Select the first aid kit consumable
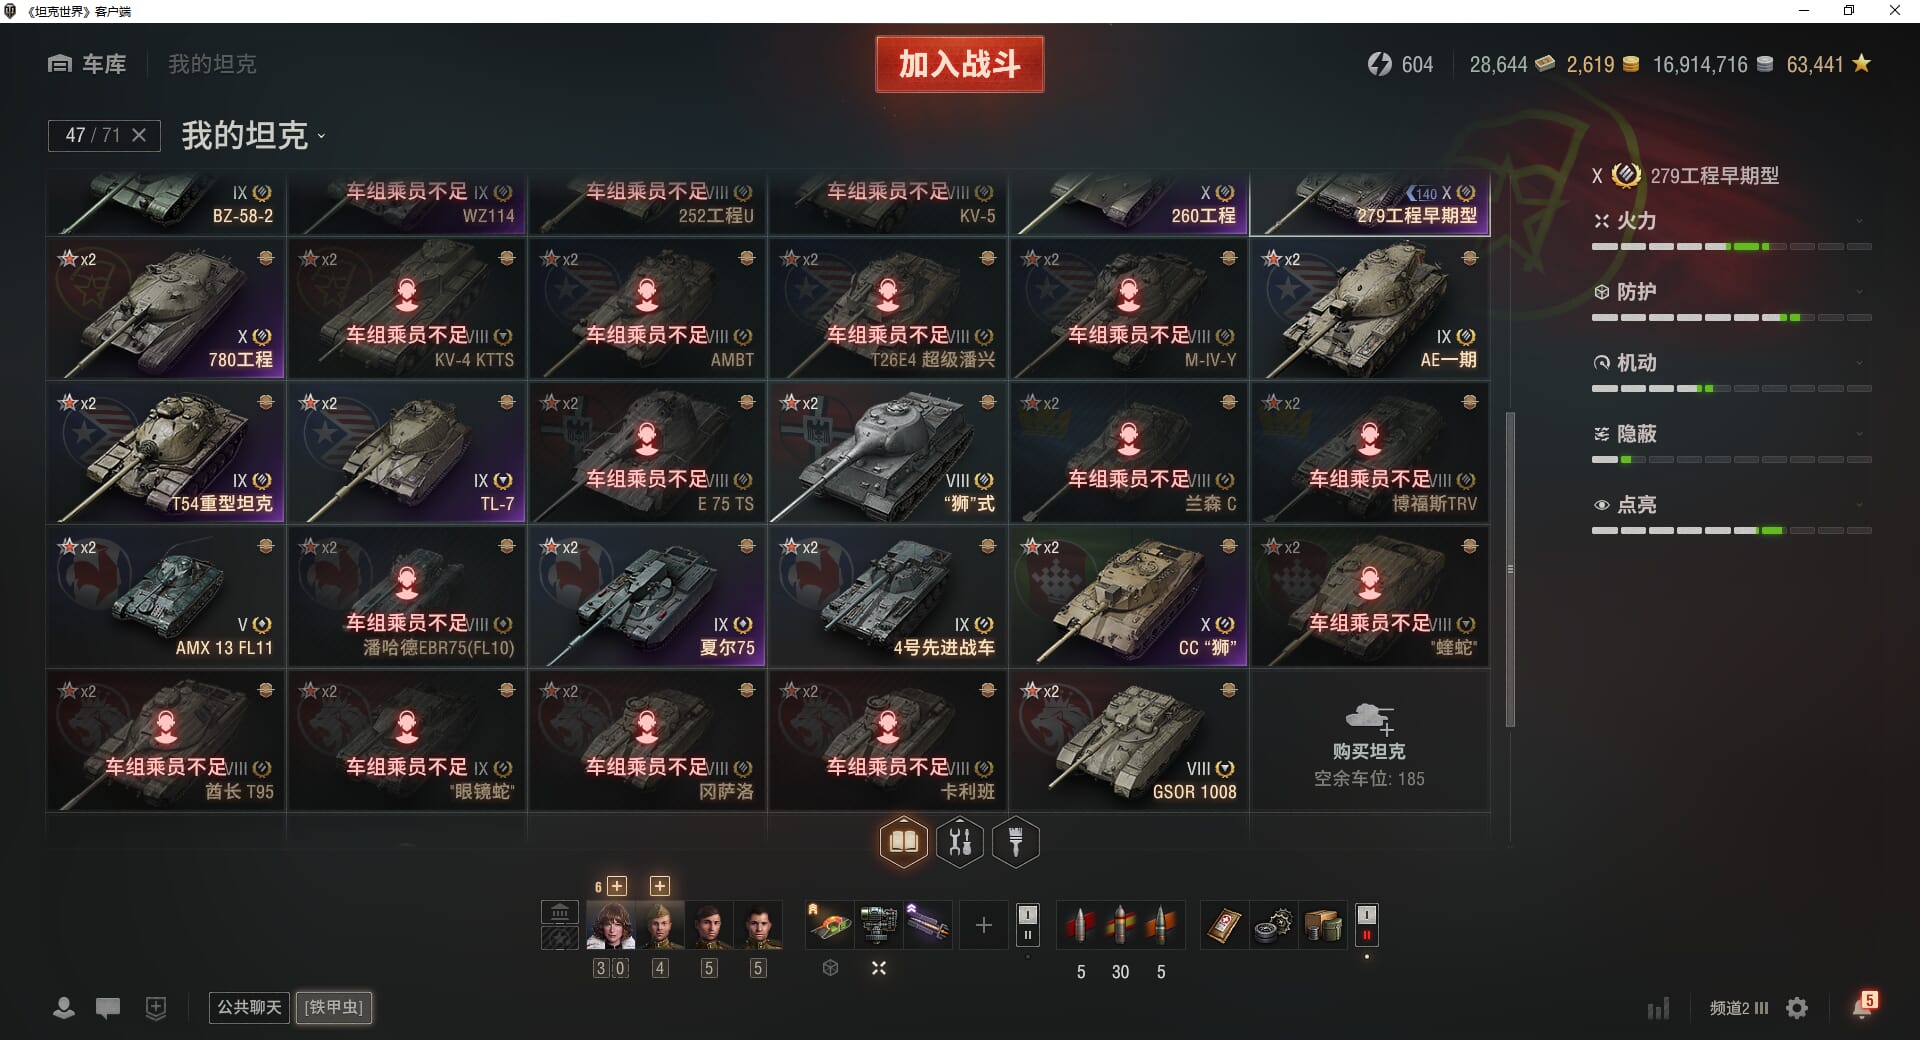 click(x=1224, y=926)
